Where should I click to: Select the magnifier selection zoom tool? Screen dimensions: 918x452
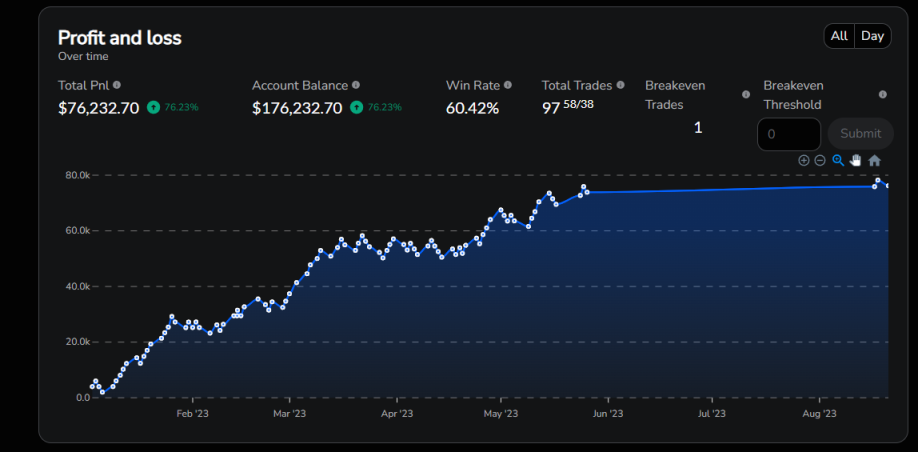tap(838, 161)
